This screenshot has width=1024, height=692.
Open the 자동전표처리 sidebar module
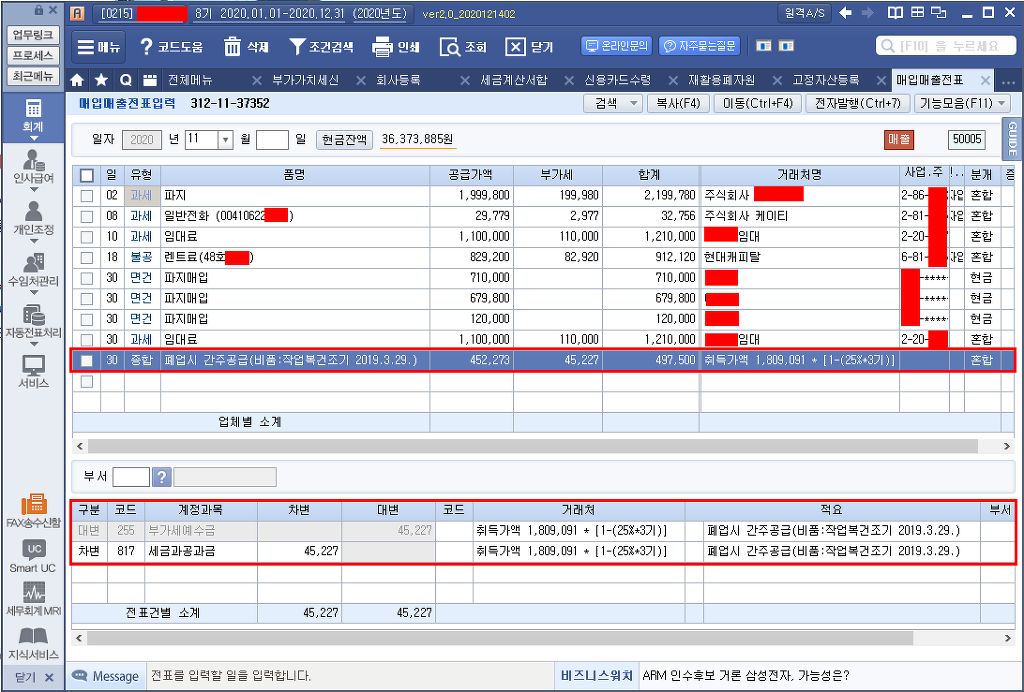(x=33, y=321)
